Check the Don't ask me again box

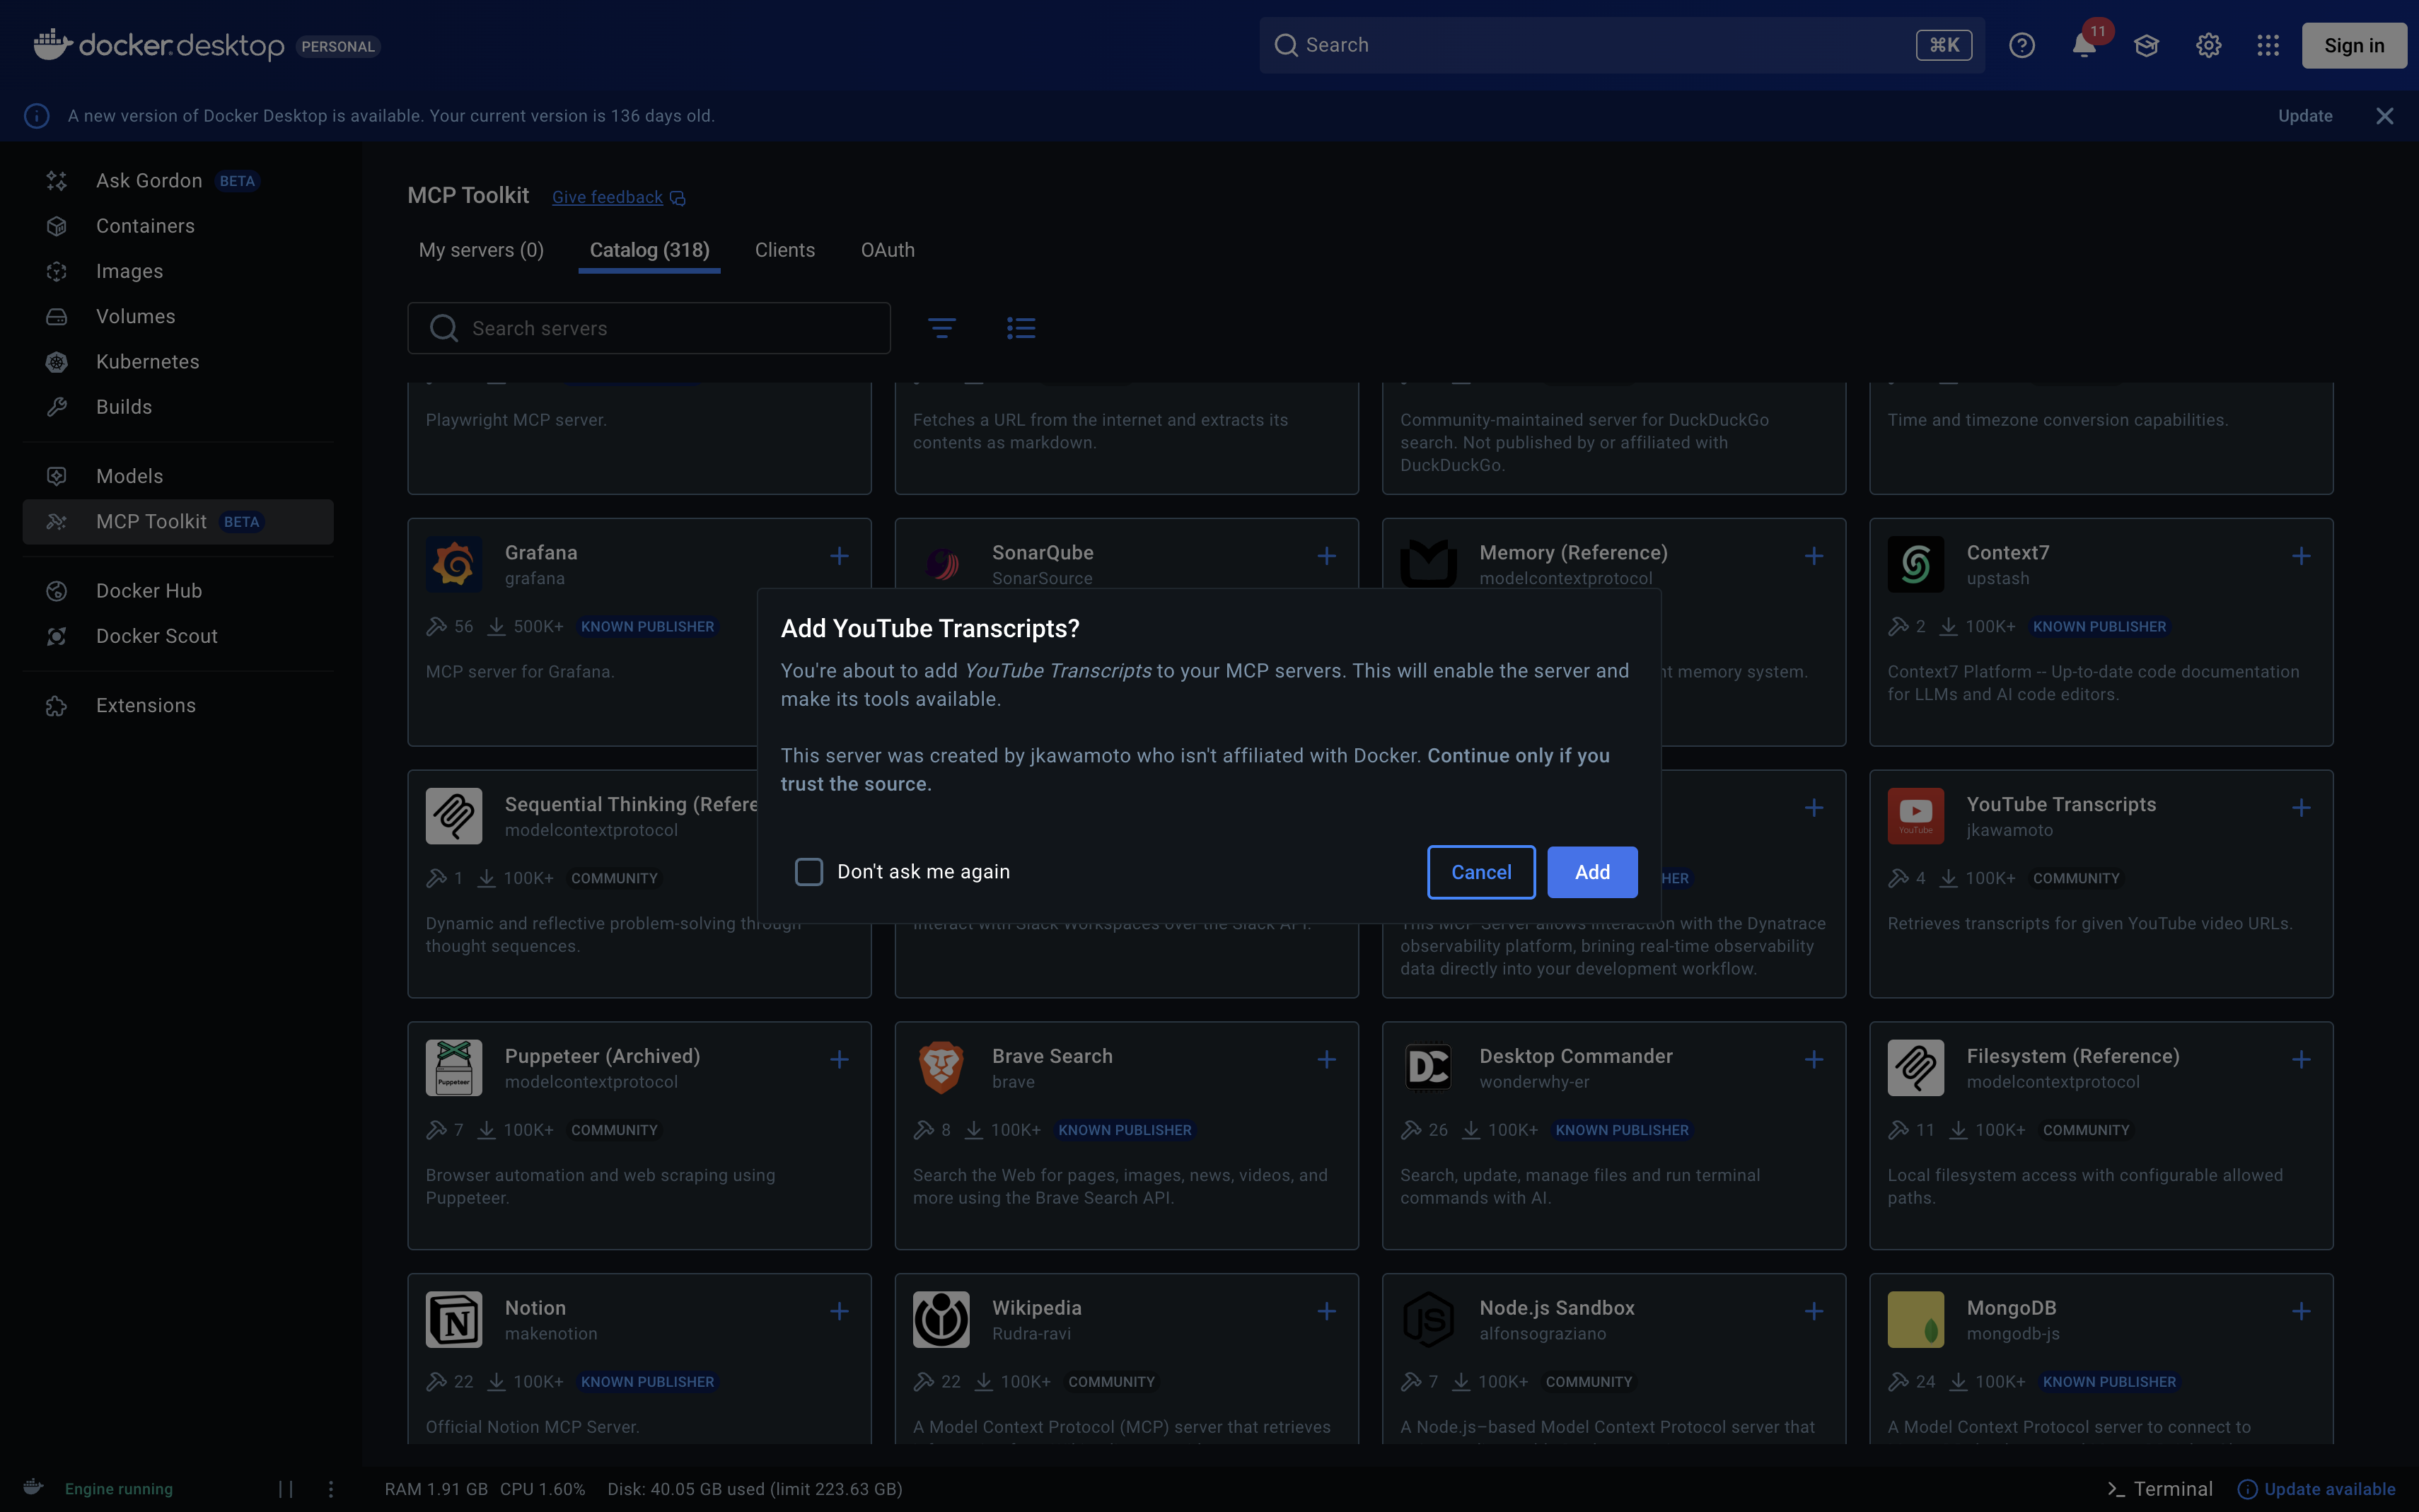click(x=808, y=872)
